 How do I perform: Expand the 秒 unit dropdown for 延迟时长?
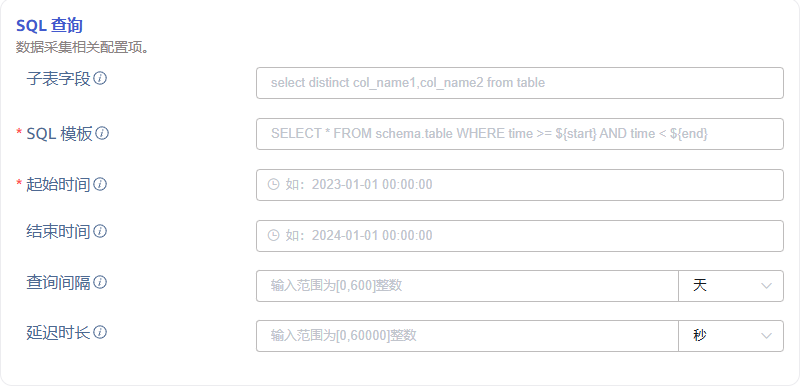pyautogui.click(x=731, y=336)
